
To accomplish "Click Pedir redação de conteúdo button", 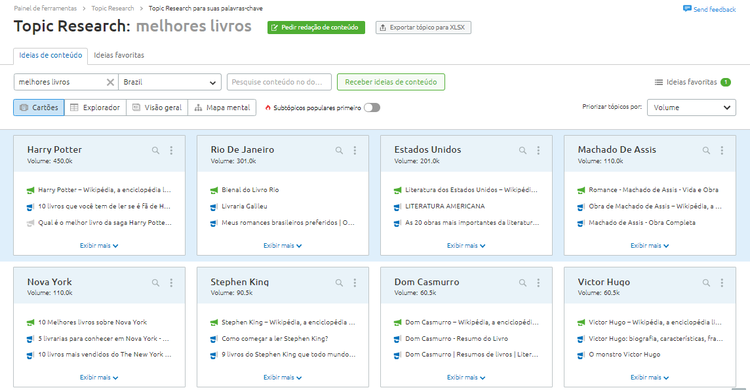I will pyautogui.click(x=316, y=28).
